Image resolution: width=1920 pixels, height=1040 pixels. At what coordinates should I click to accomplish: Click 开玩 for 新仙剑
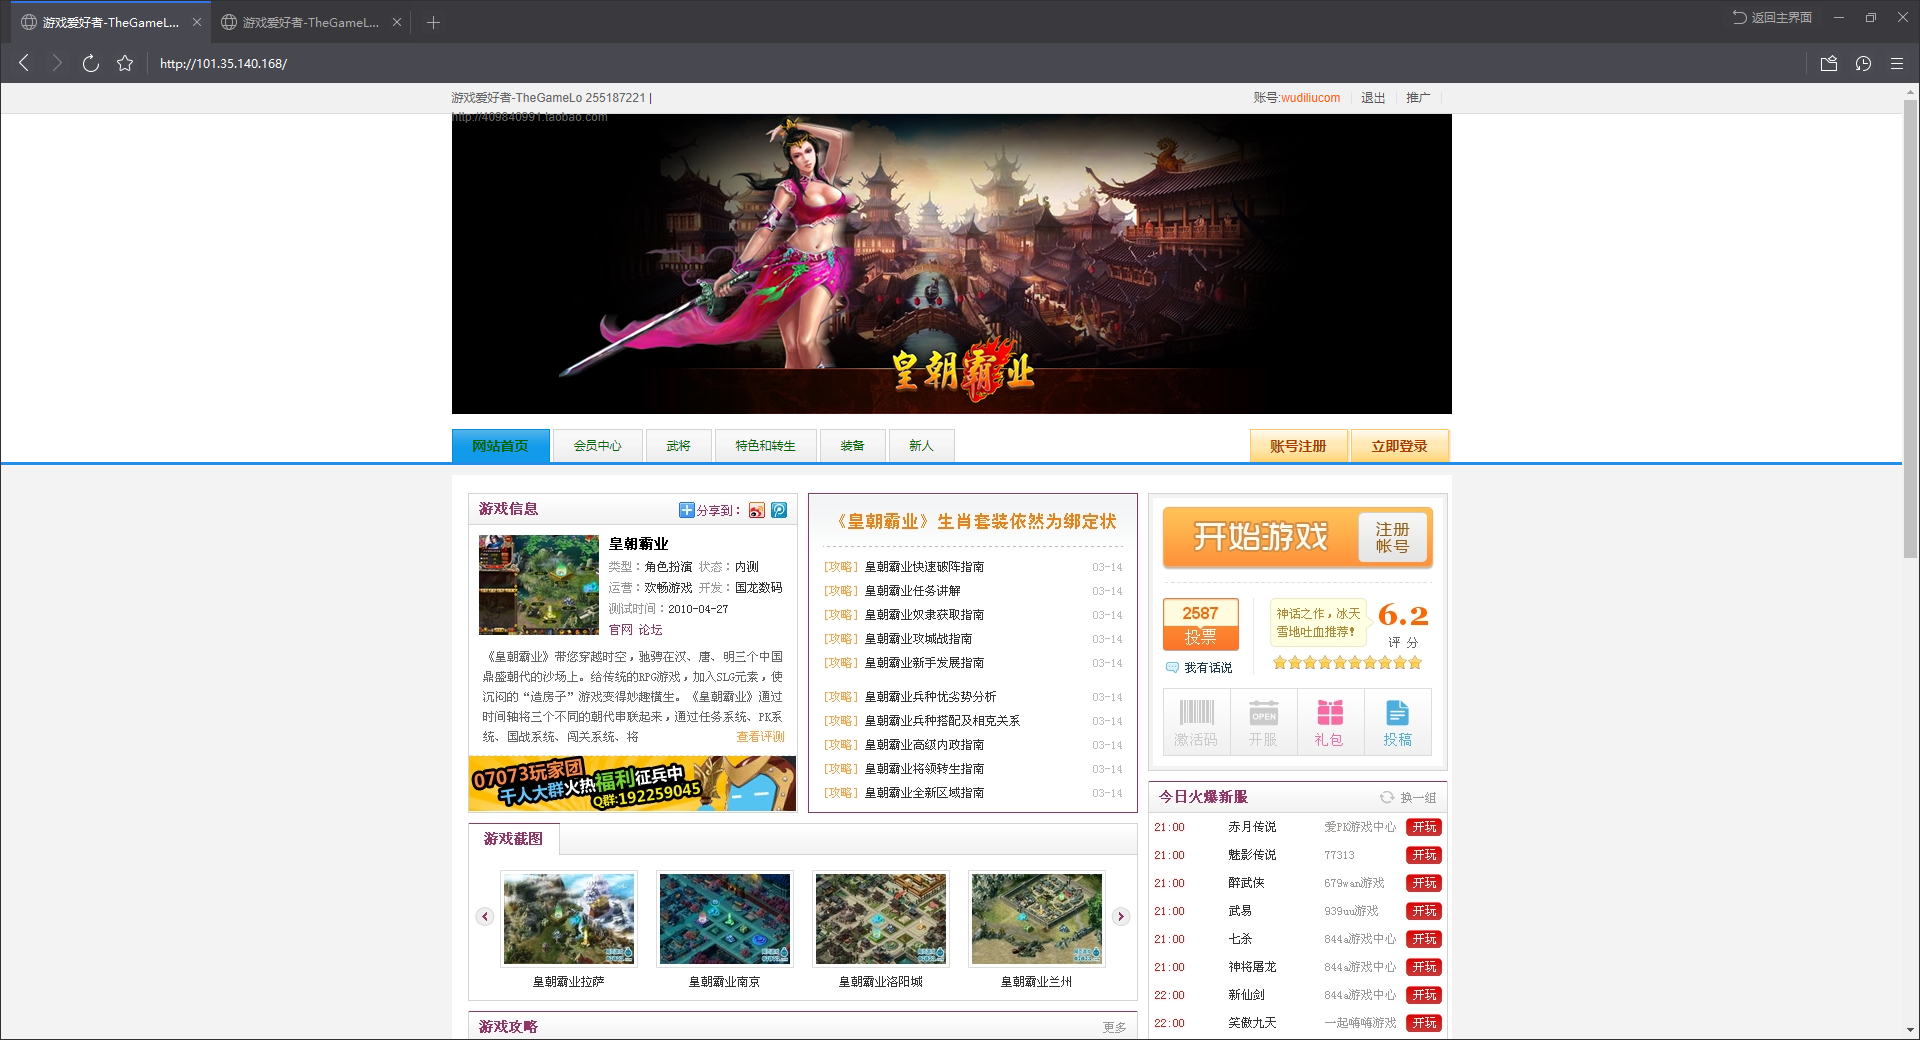point(1424,995)
